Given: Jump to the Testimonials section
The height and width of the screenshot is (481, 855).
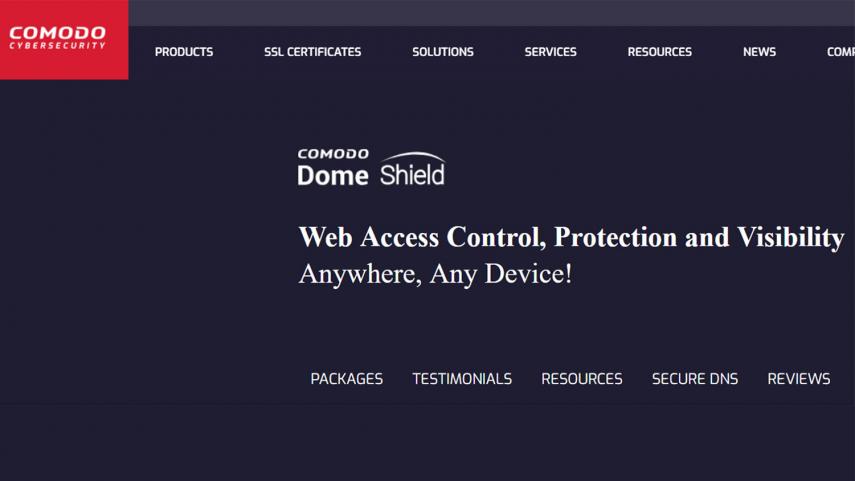Looking at the screenshot, I should click(x=462, y=378).
